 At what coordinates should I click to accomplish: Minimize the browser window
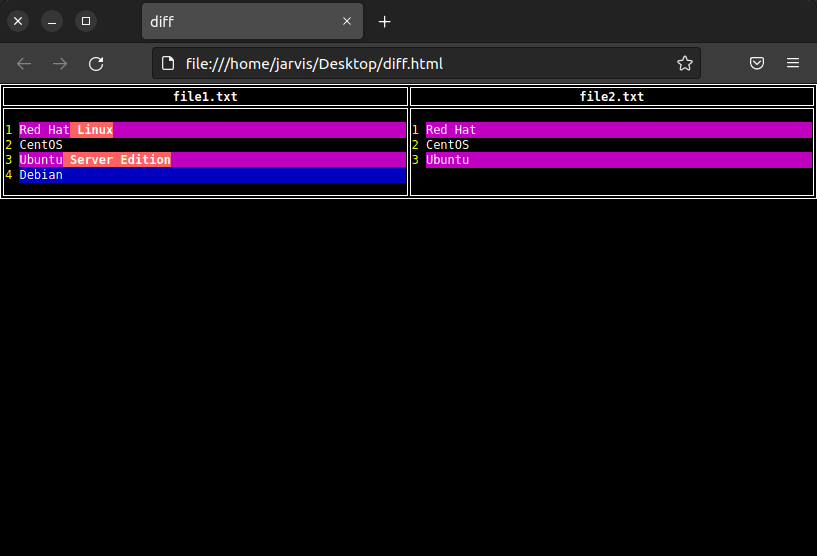pyautogui.click(x=52, y=21)
